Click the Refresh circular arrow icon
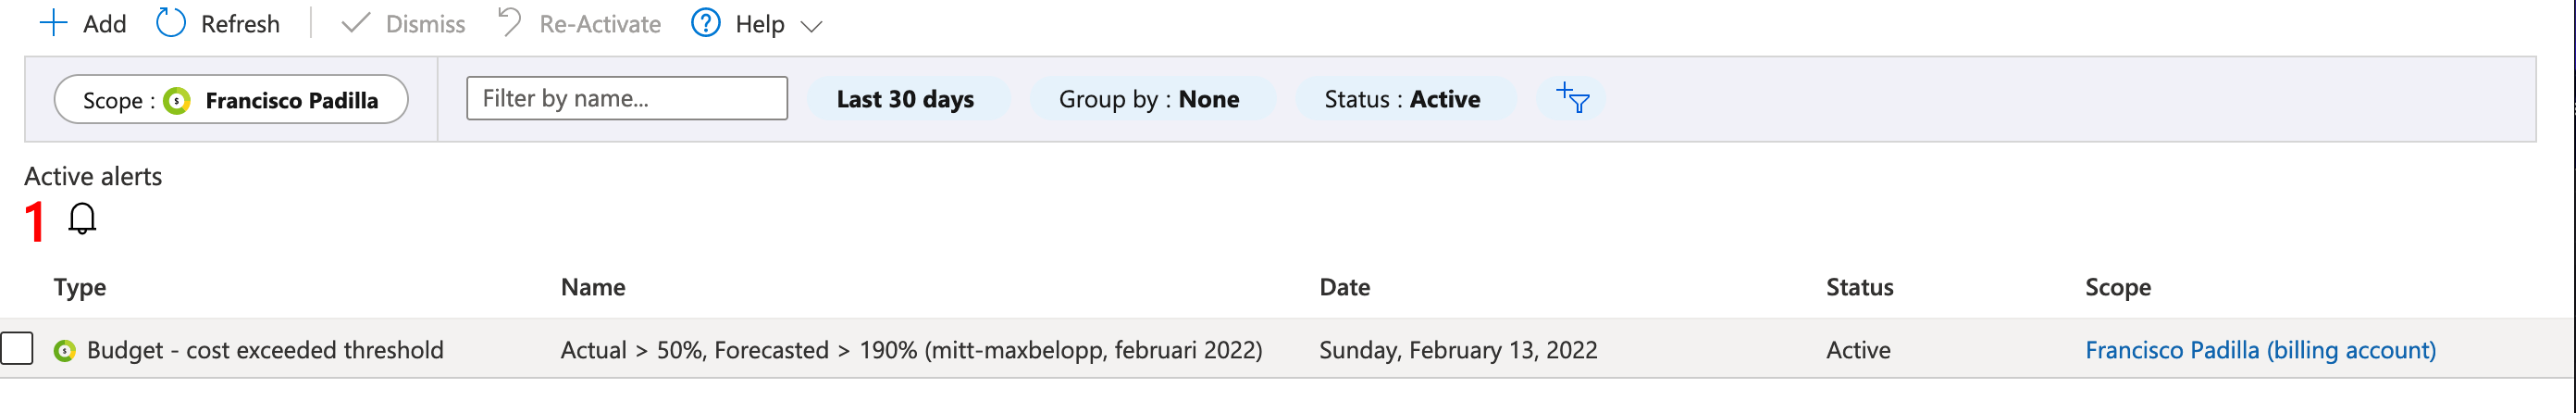The height and width of the screenshot is (413, 2576). pos(171,23)
